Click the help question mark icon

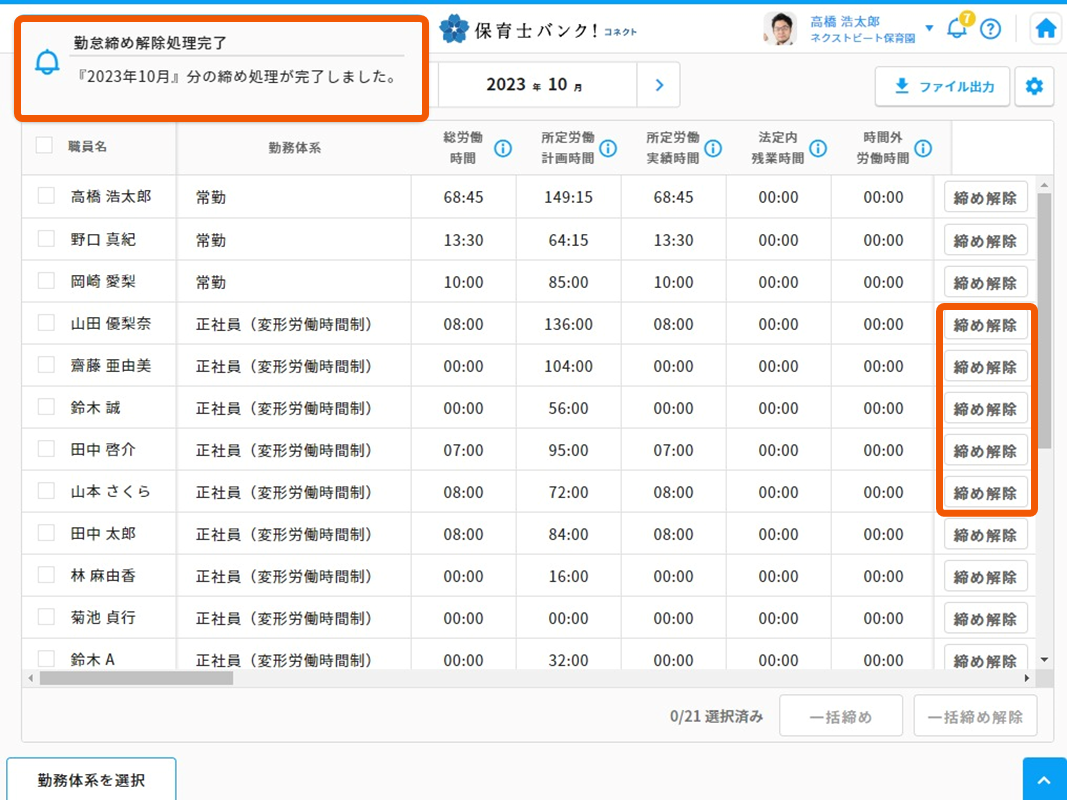[990, 28]
